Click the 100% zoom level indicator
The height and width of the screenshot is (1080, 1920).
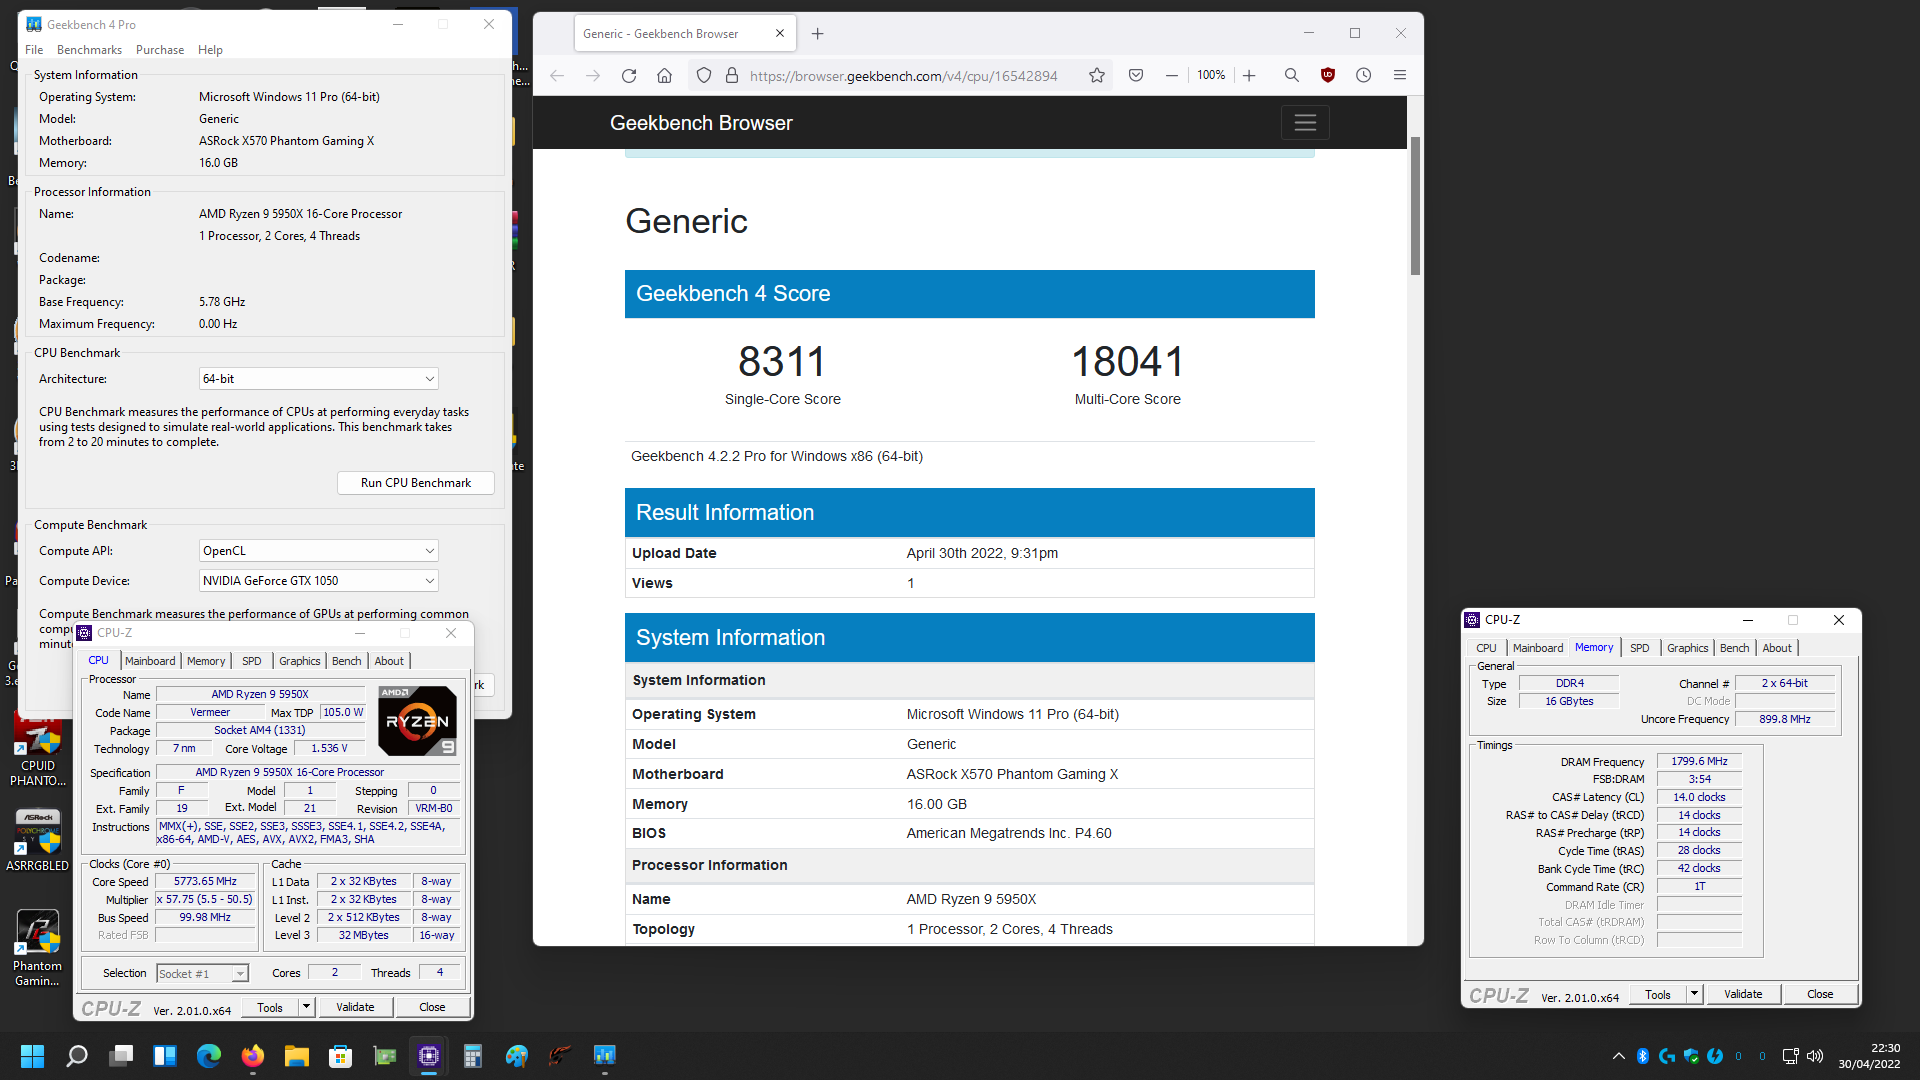1211,75
